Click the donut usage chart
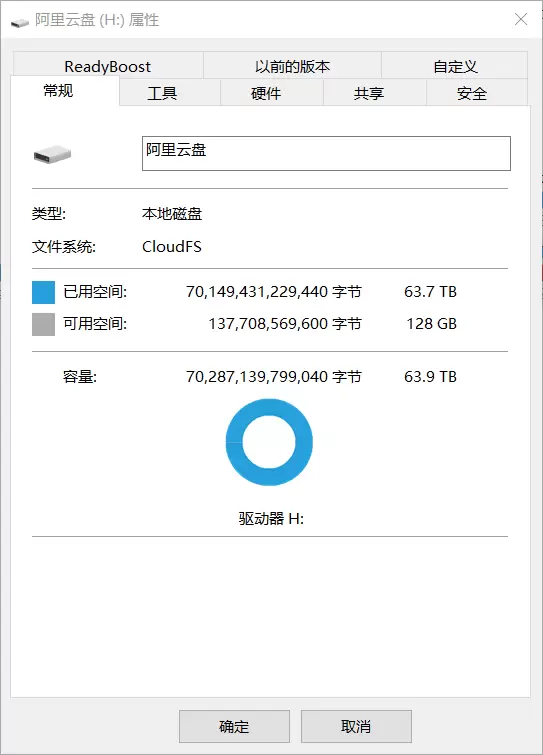 [x=269, y=442]
